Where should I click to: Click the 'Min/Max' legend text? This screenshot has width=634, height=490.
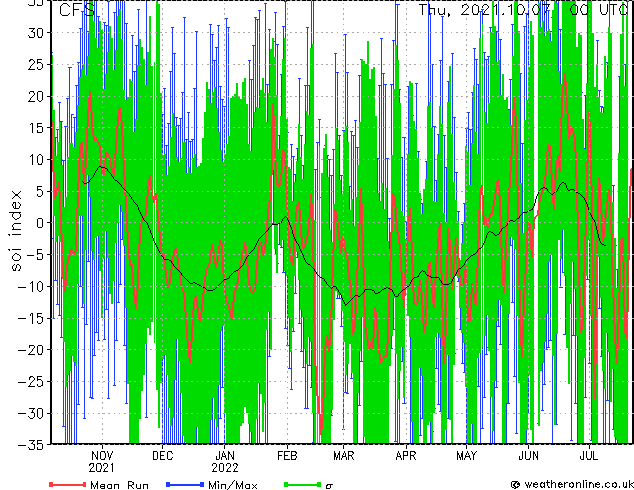233,485
